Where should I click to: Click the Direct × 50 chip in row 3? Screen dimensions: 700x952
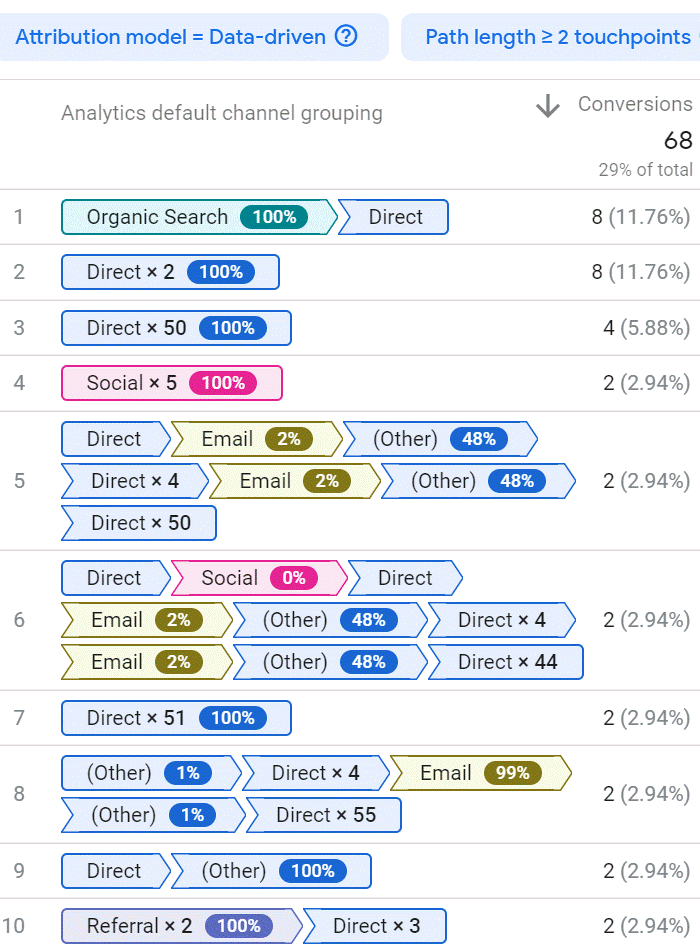[176, 328]
